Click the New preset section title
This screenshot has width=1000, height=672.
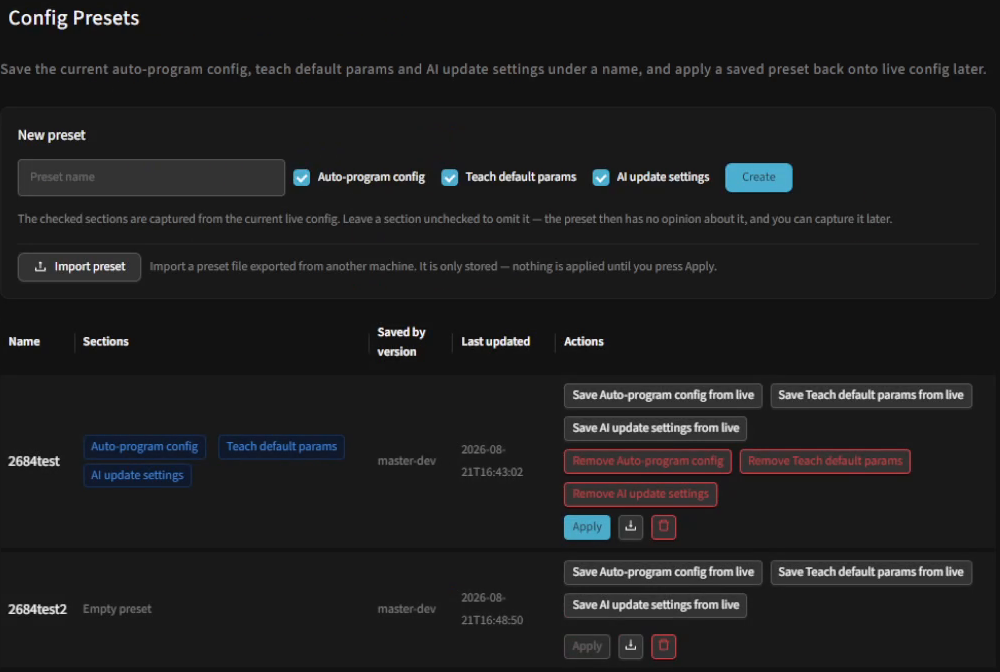point(51,135)
